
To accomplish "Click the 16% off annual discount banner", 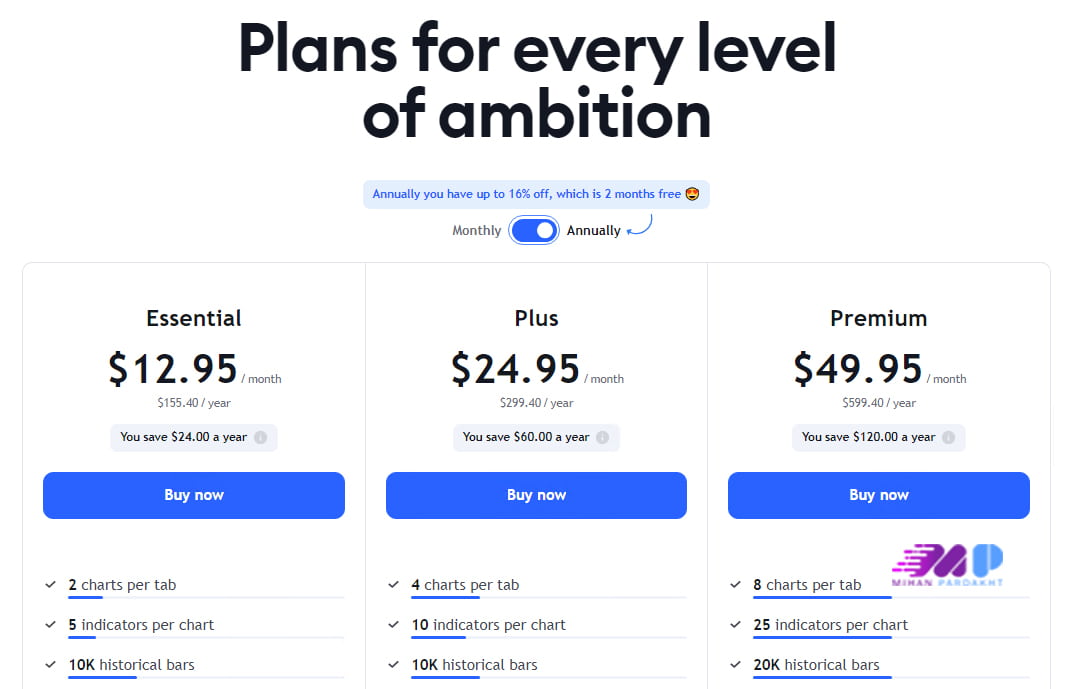I will (x=536, y=194).
